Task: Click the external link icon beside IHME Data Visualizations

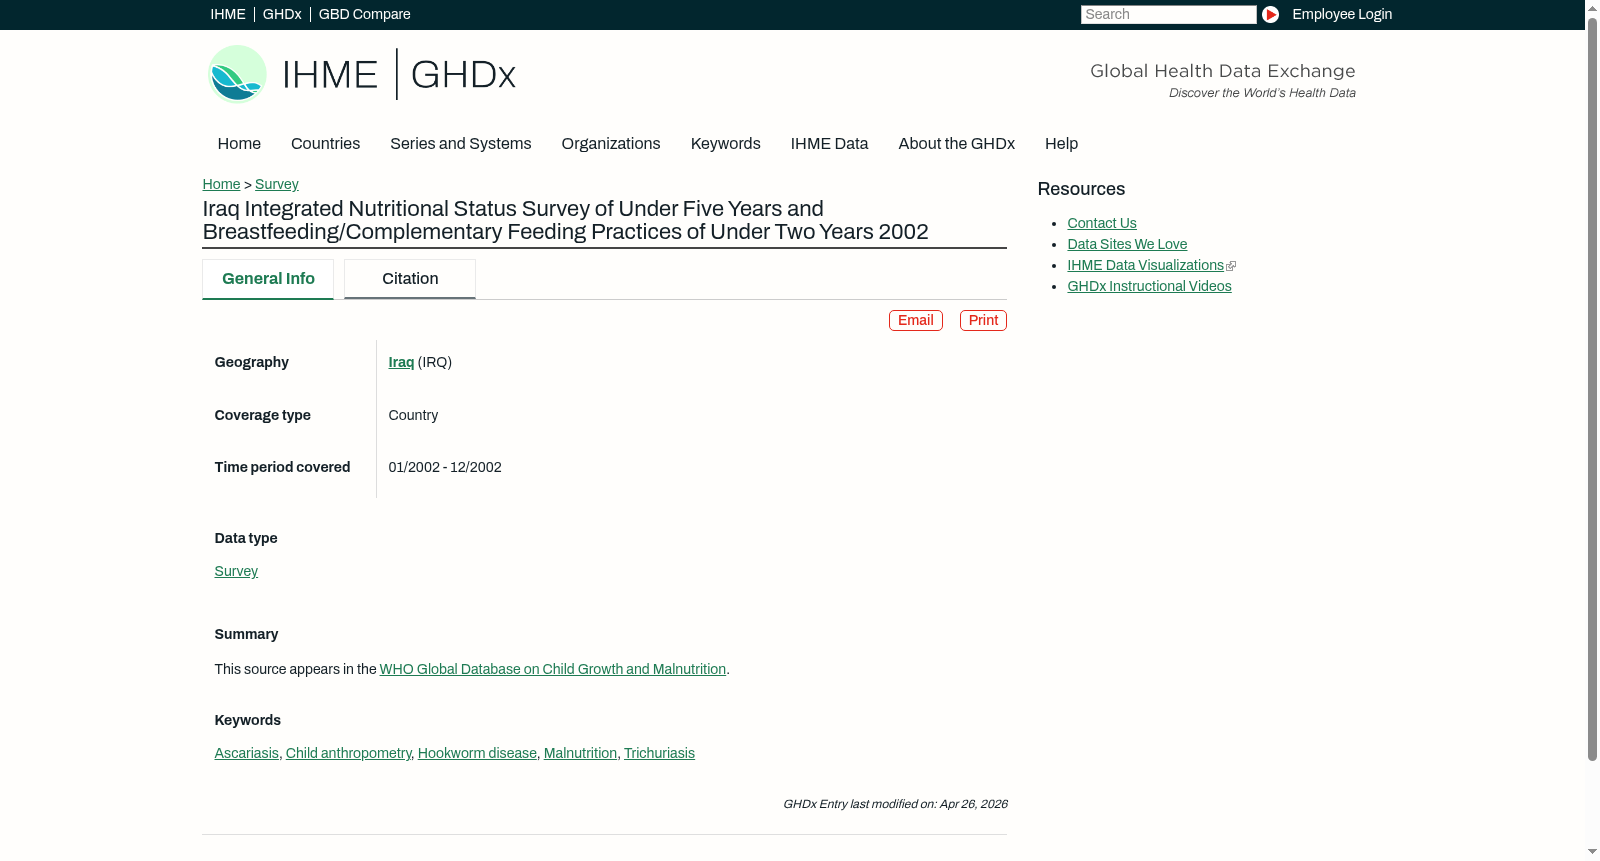Action: pyautogui.click(x=1231, y=266)
